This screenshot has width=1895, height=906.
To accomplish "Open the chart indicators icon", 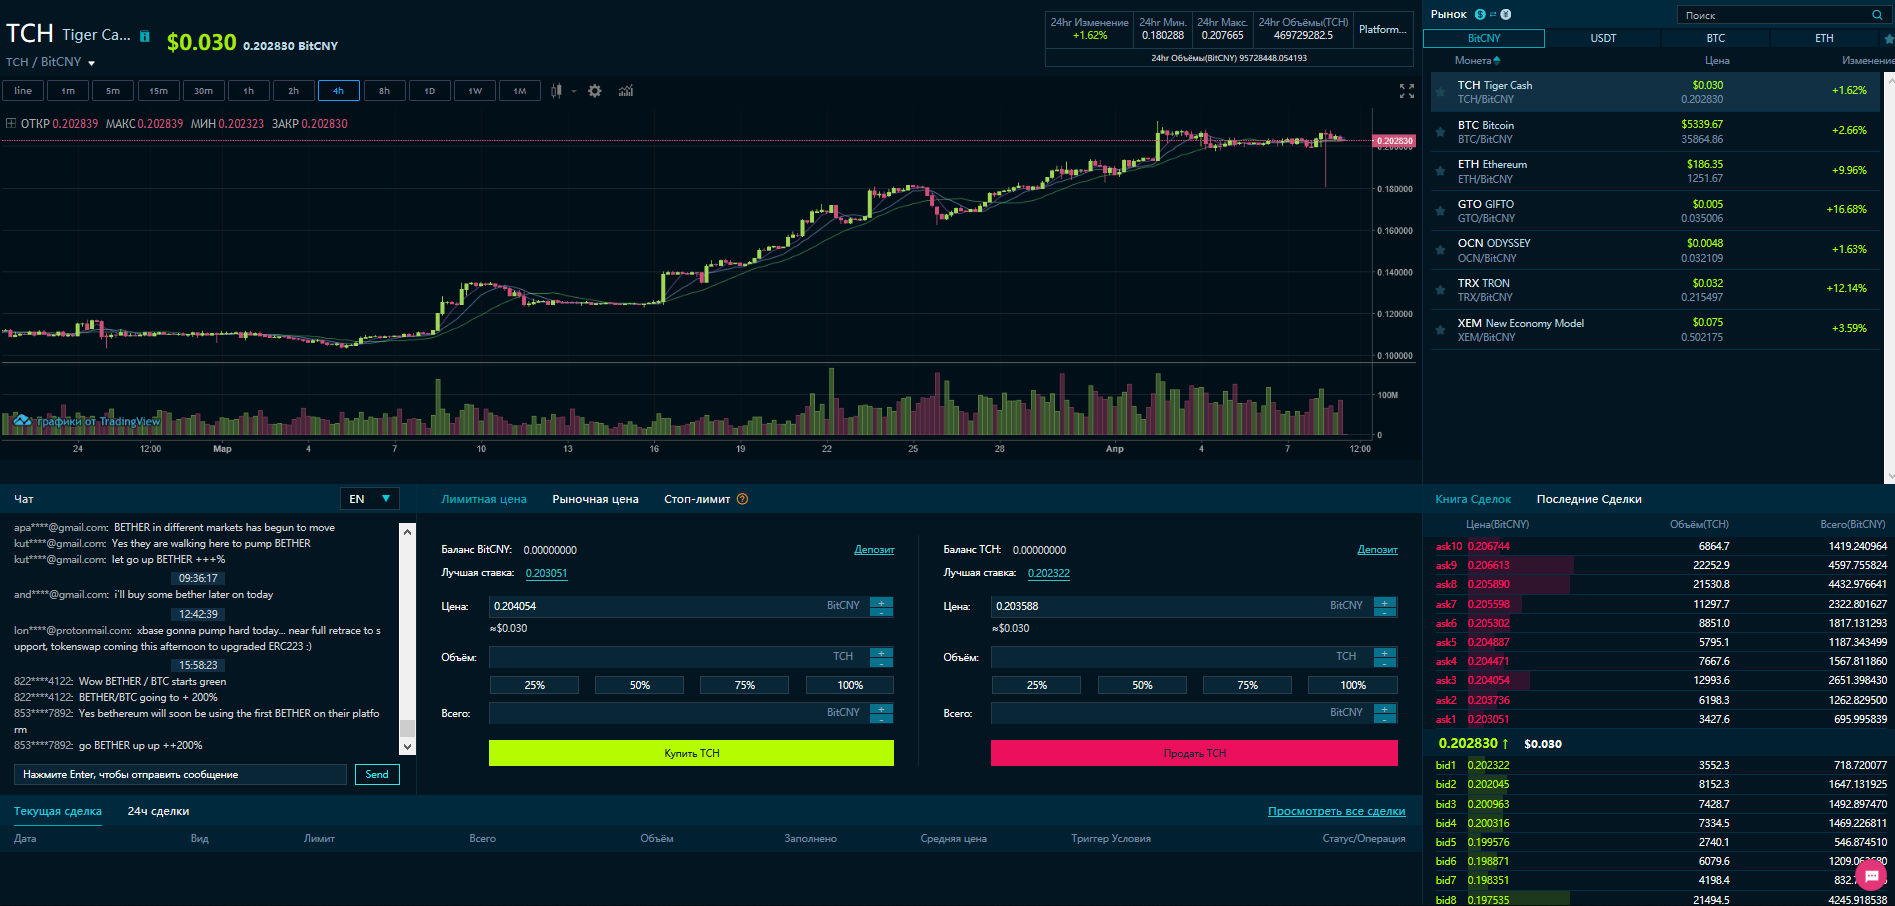I will 626,91.
